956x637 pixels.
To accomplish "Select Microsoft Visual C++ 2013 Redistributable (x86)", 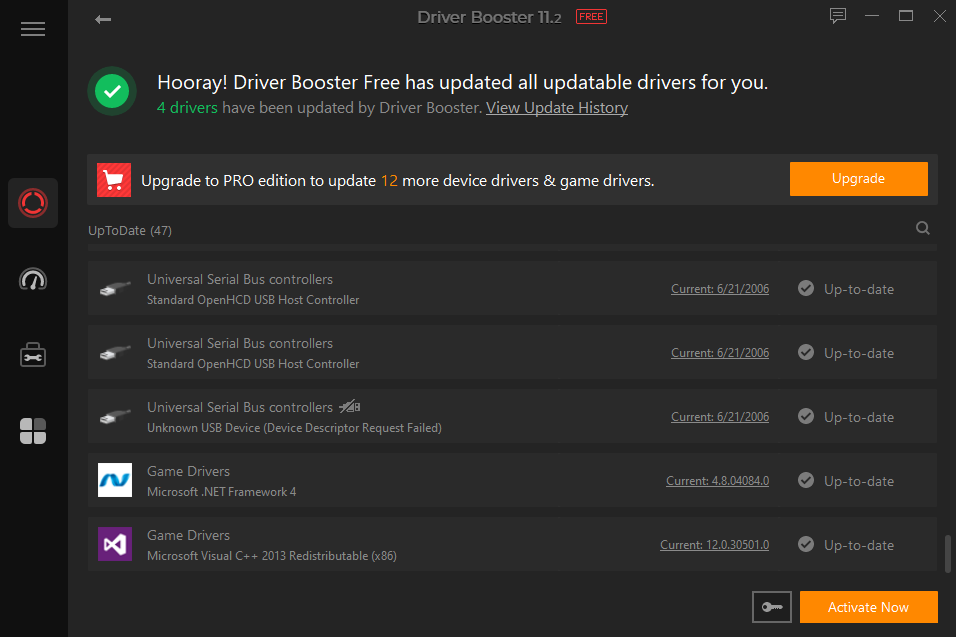I will (x=272, y=556).
